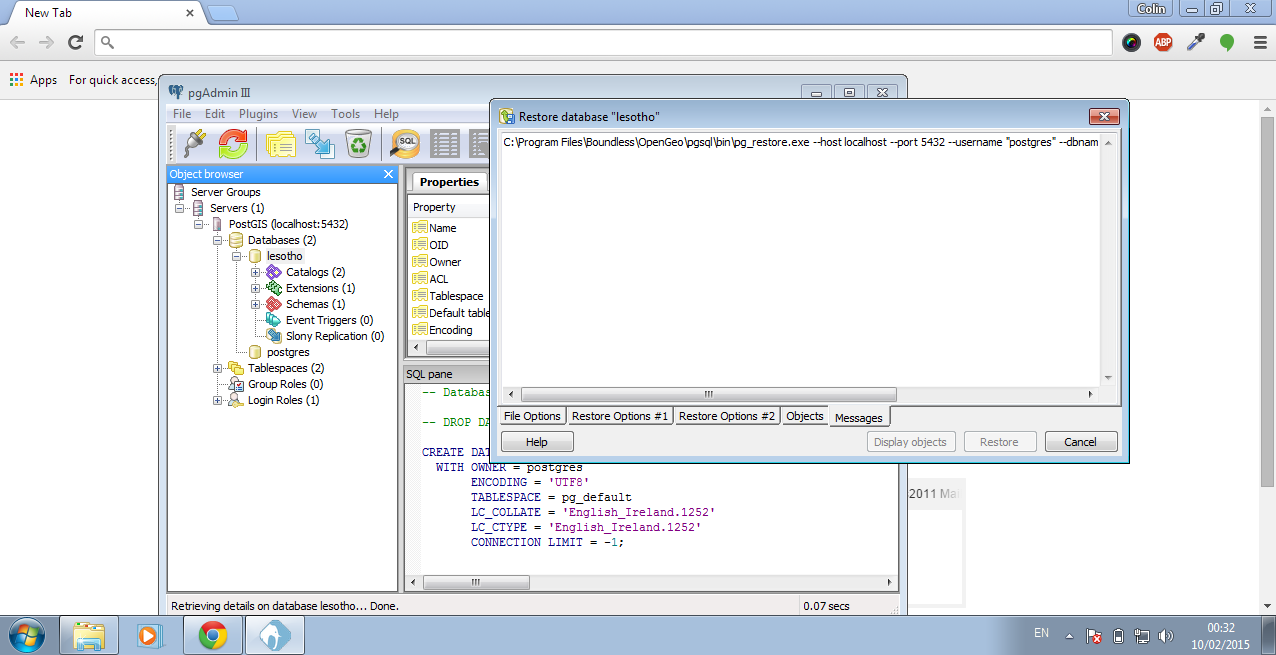Viewport: 1276px width, 655px height.
Task: Select the Properties tab in pgAdmin
Action: 449,182
